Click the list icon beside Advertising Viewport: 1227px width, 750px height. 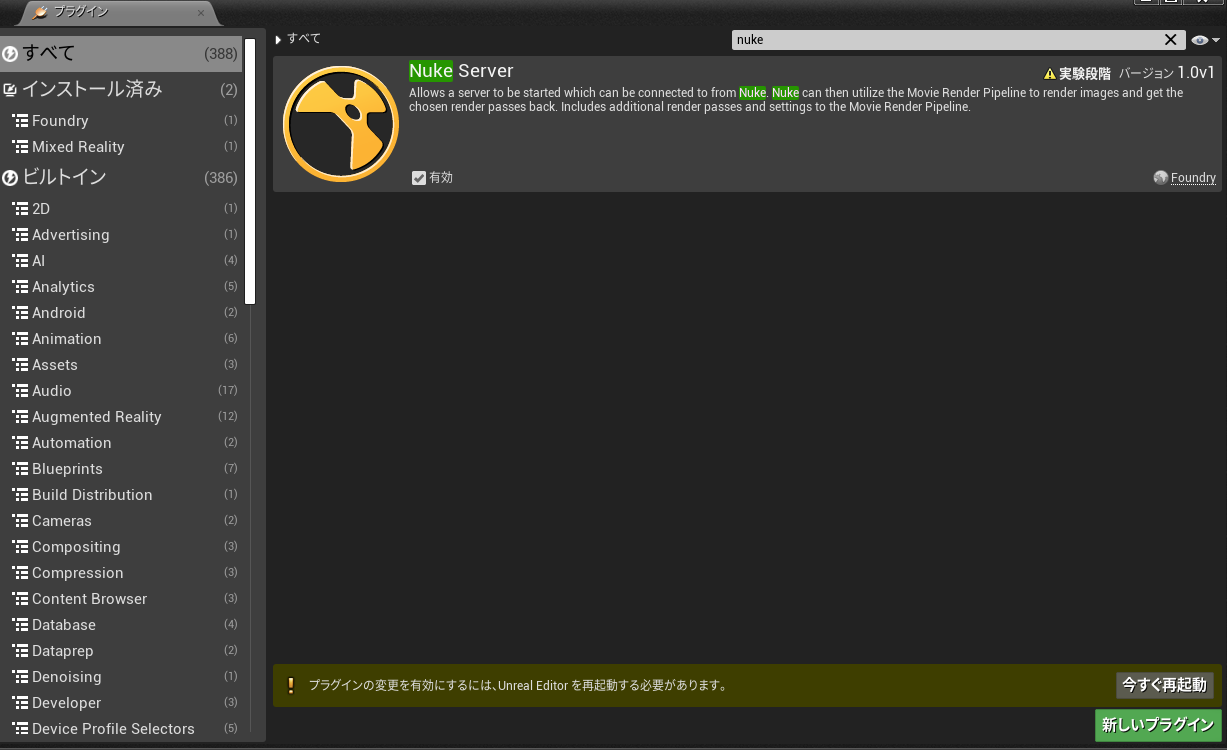[20, 235]
